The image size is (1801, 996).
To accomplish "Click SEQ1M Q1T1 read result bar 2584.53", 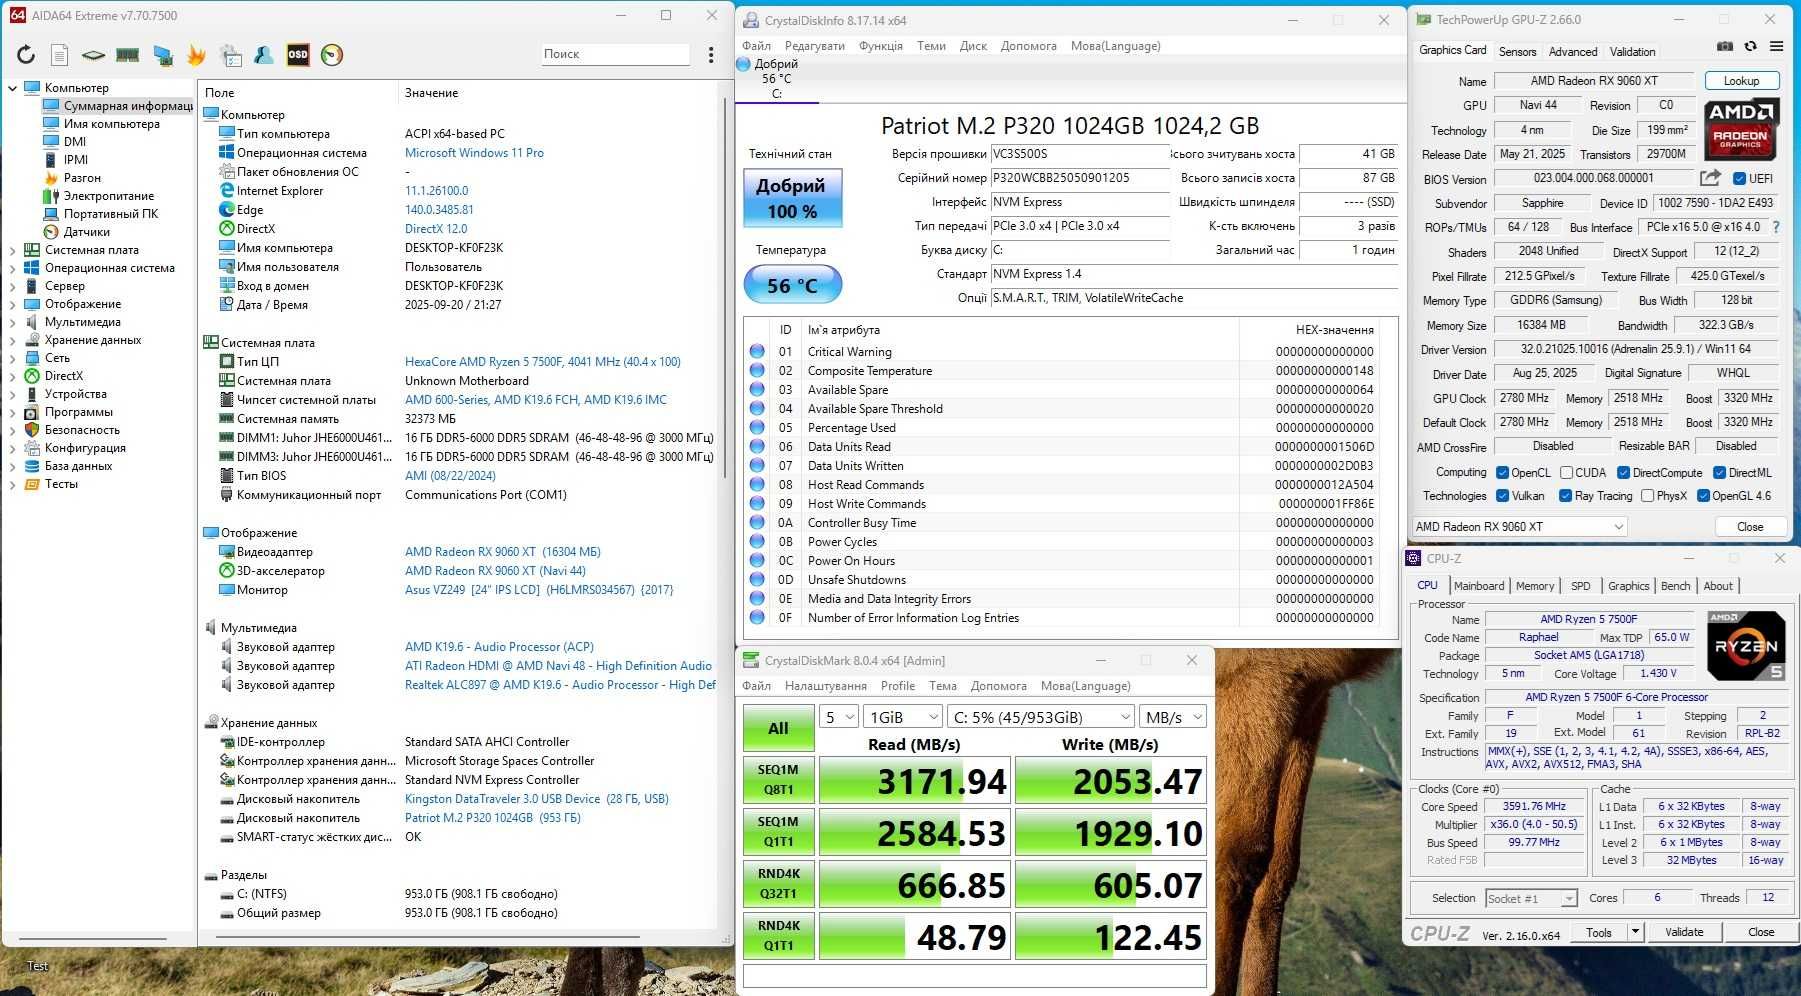I will point(914,833).
